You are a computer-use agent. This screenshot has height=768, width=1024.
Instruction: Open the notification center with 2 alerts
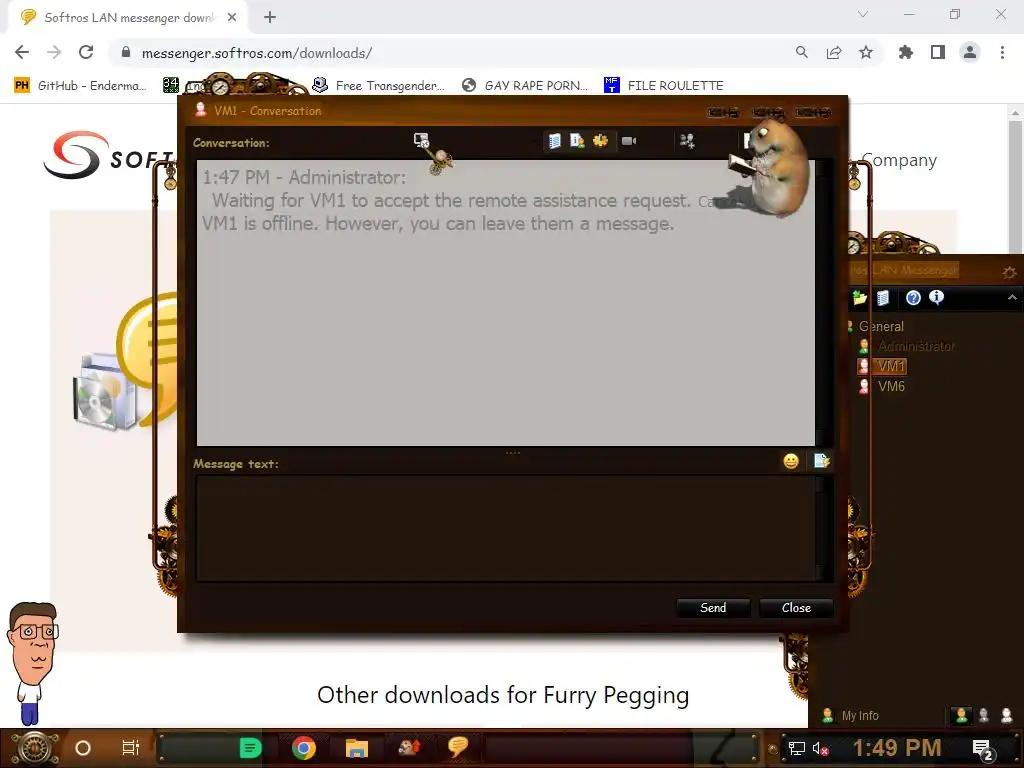(x=983, y=750)
